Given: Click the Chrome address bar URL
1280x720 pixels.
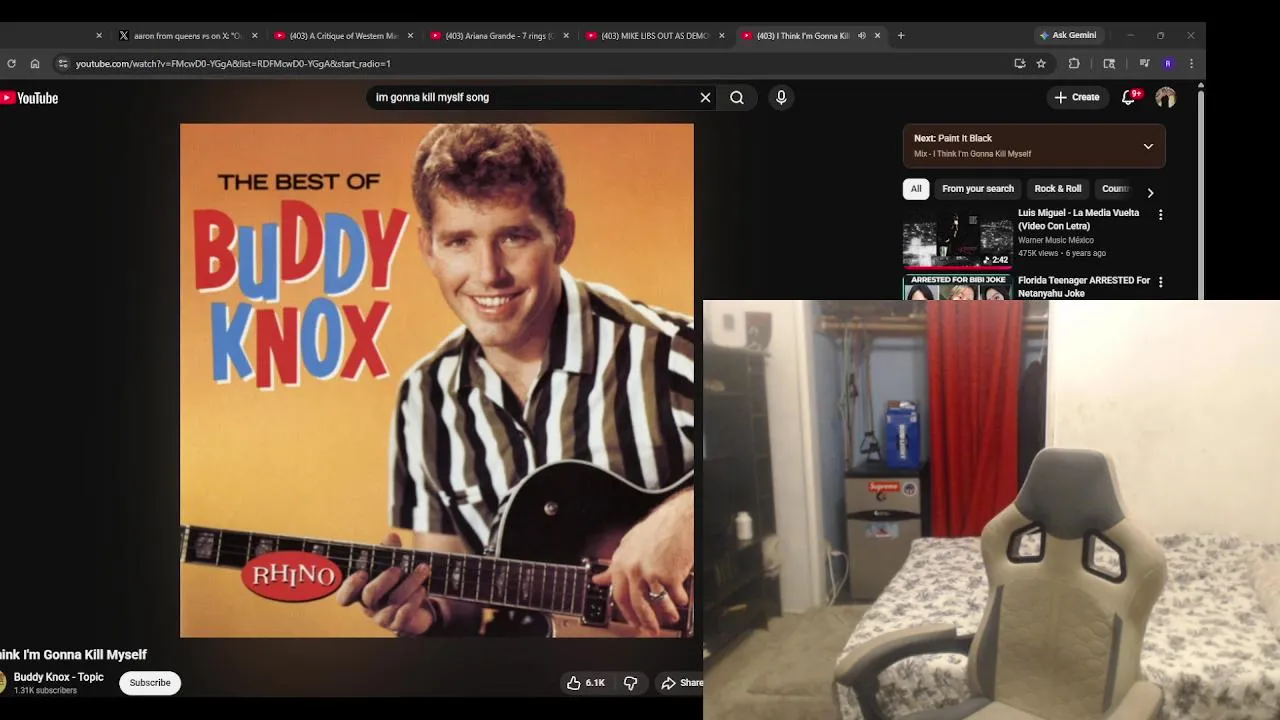Looking at the screenshot, I should pyautogui.click(x=233, y=63).
